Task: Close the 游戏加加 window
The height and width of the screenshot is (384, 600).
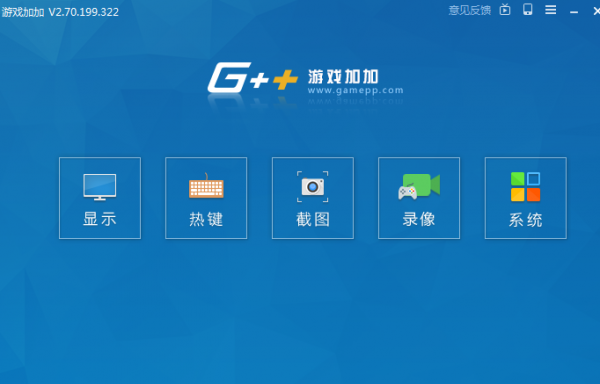Action: 597,11
